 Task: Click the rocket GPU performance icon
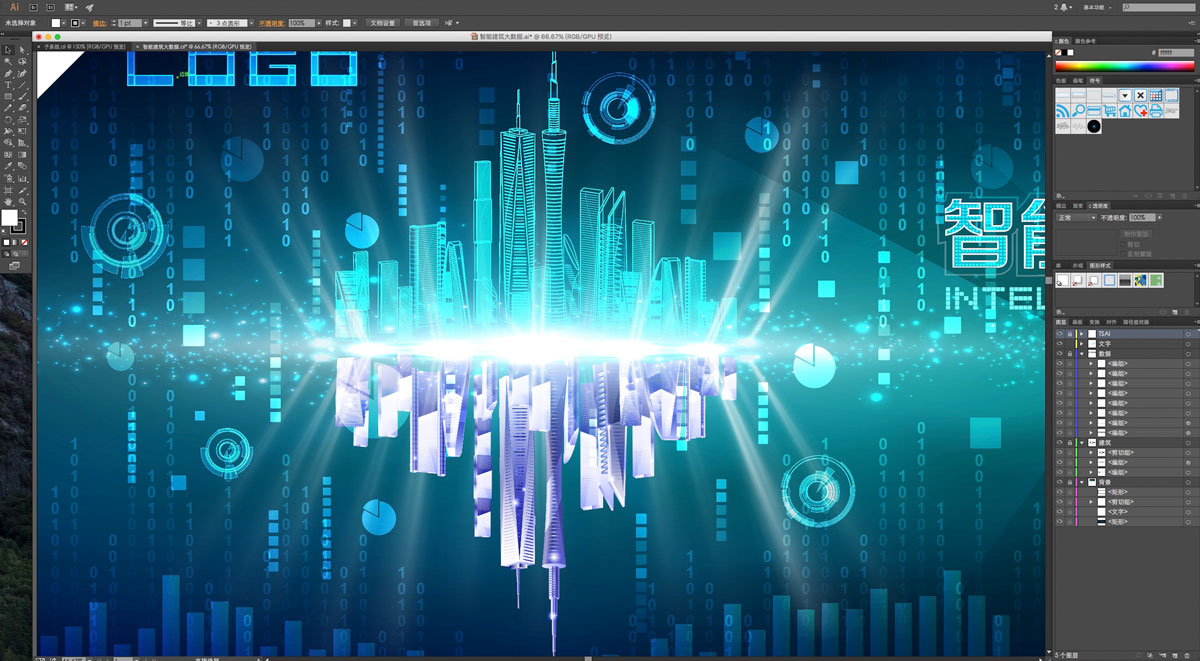tap(89, 7)
